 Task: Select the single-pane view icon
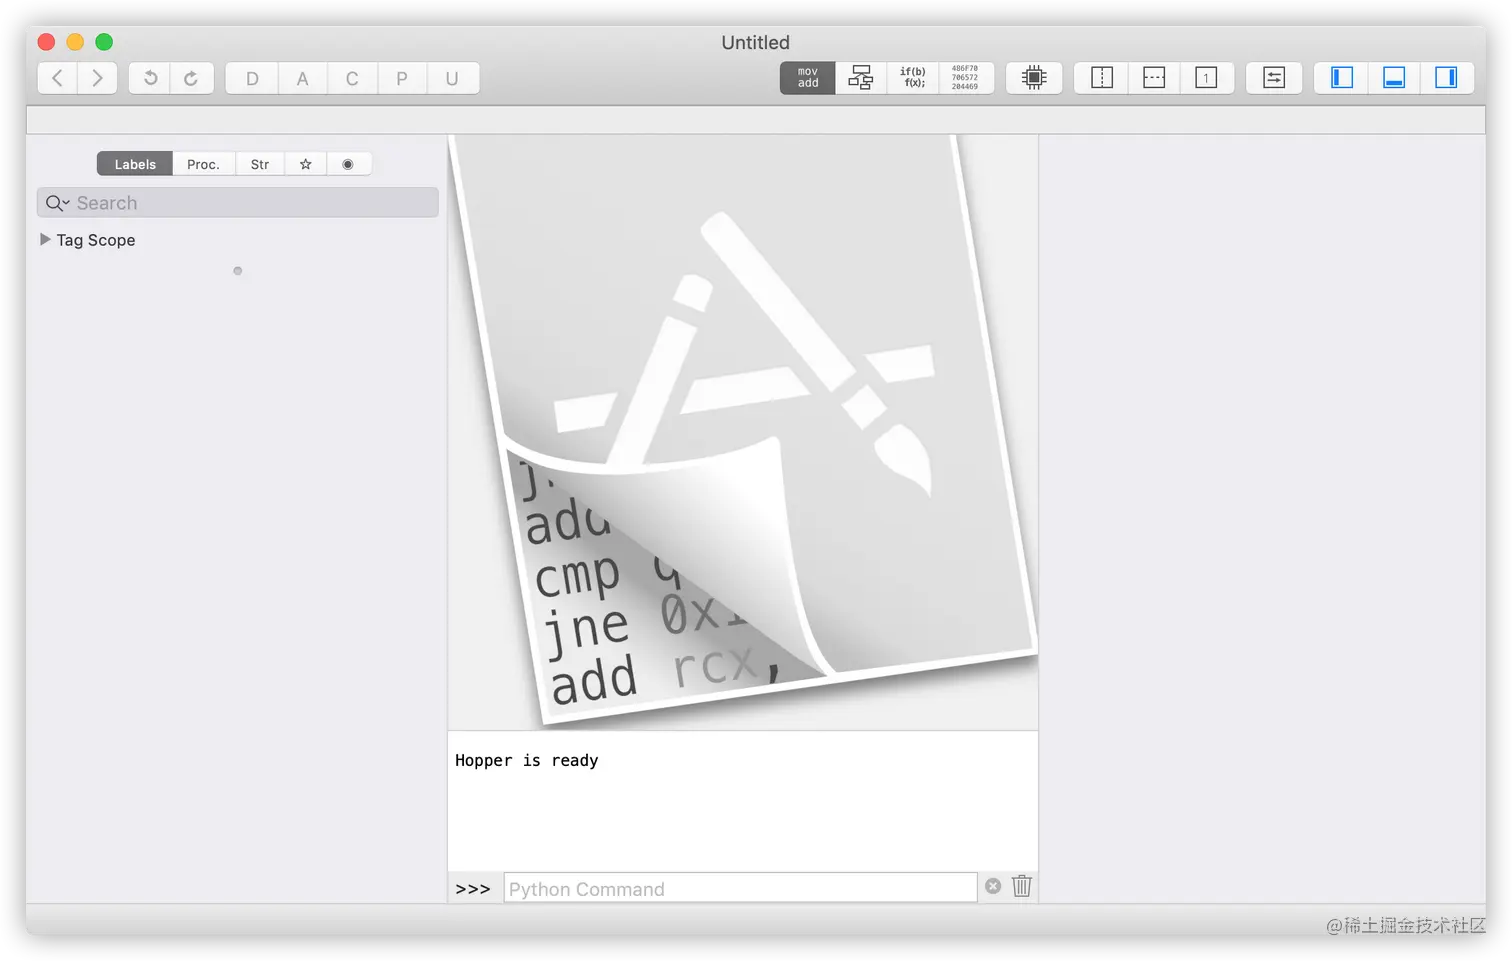[1206, 78]
